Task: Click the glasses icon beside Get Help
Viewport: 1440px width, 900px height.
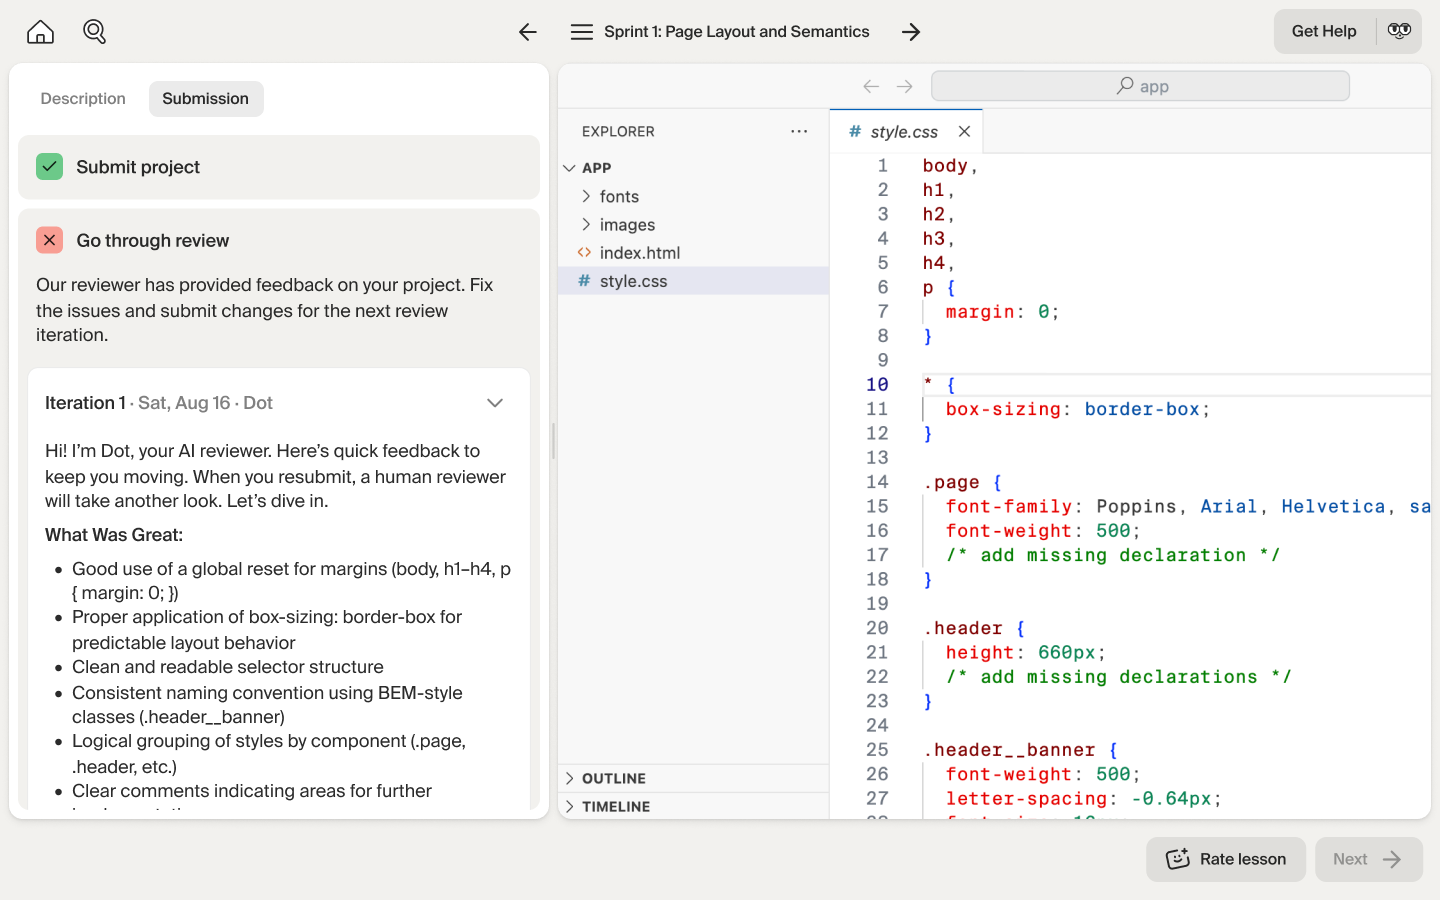Action: coord(1399,31)
